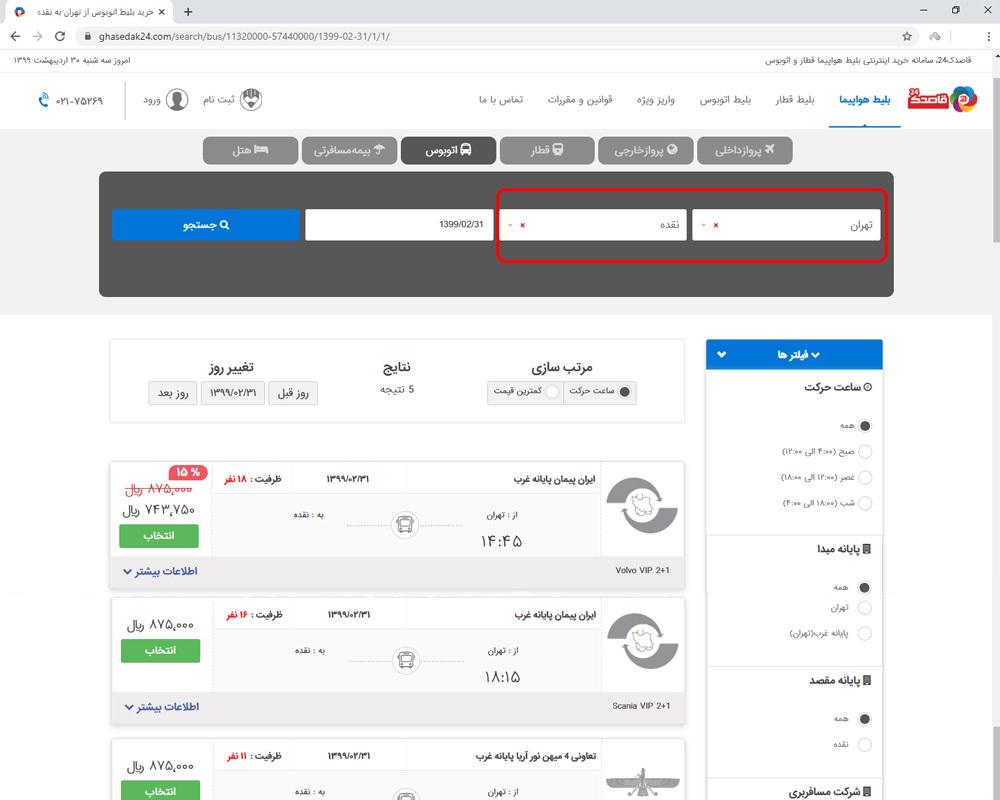Image resolution: width=1000 pixels, height=800 pixels.
Task: Select morning صبح departure time filter
Action: 865,452
